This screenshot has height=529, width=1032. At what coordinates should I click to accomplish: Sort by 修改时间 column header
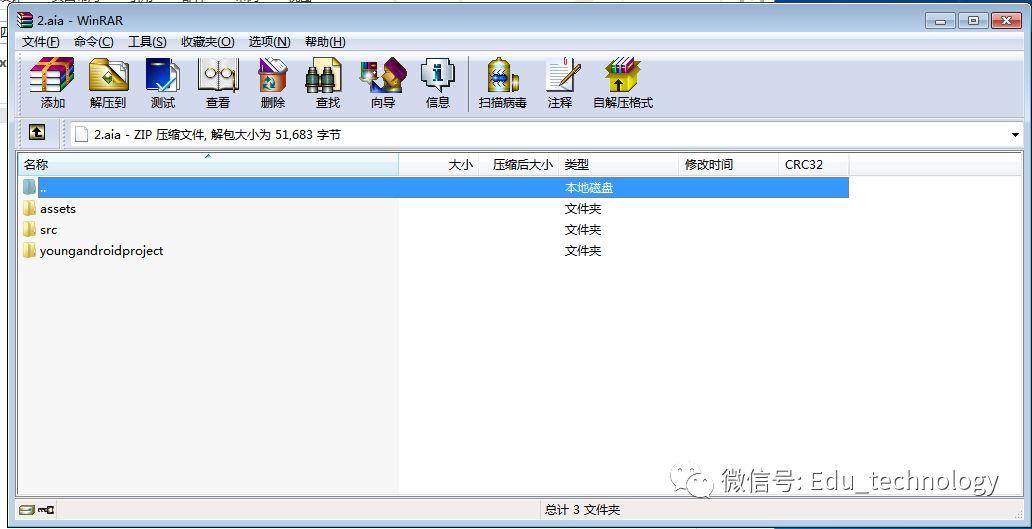(x=728, y=164)
